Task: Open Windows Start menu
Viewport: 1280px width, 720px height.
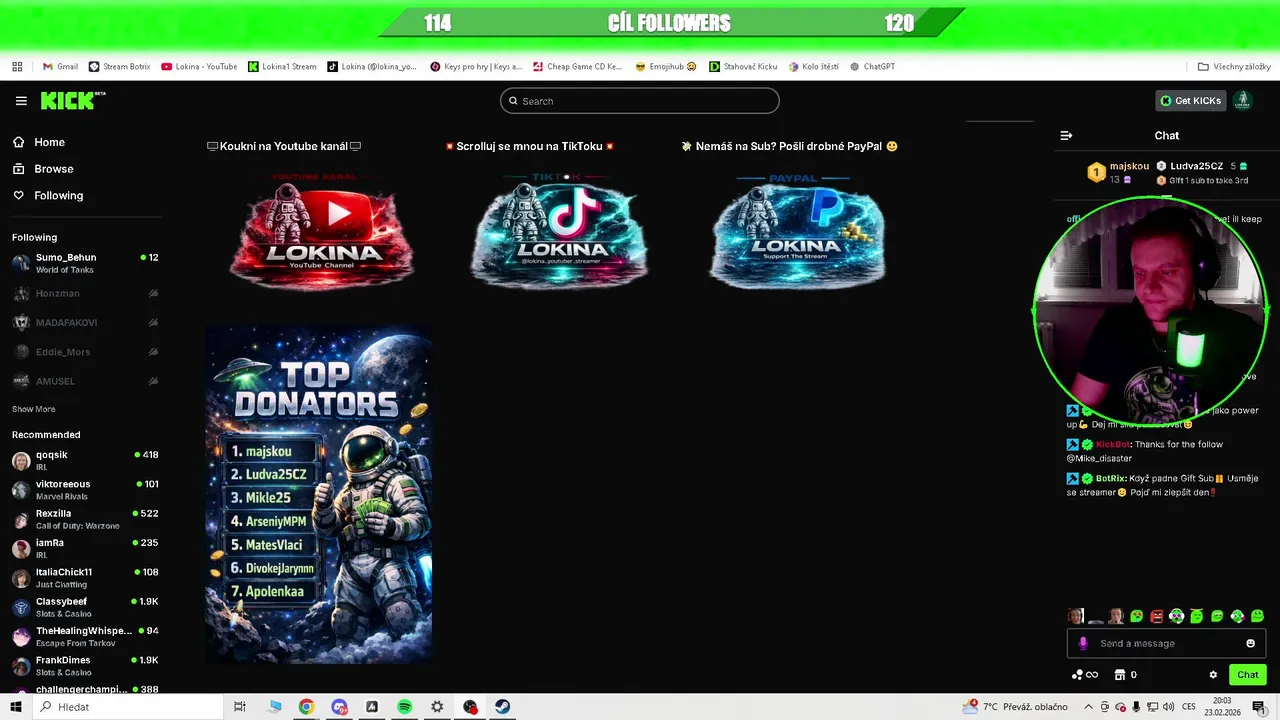Action: tap(15, 707)
